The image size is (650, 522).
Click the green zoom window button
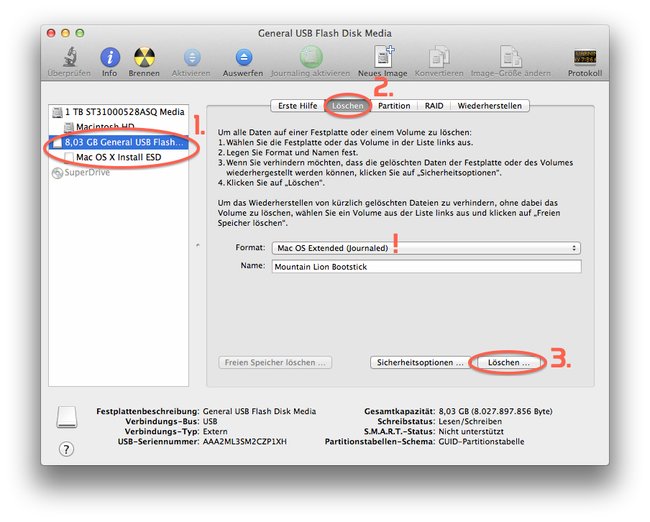(80, 33)
